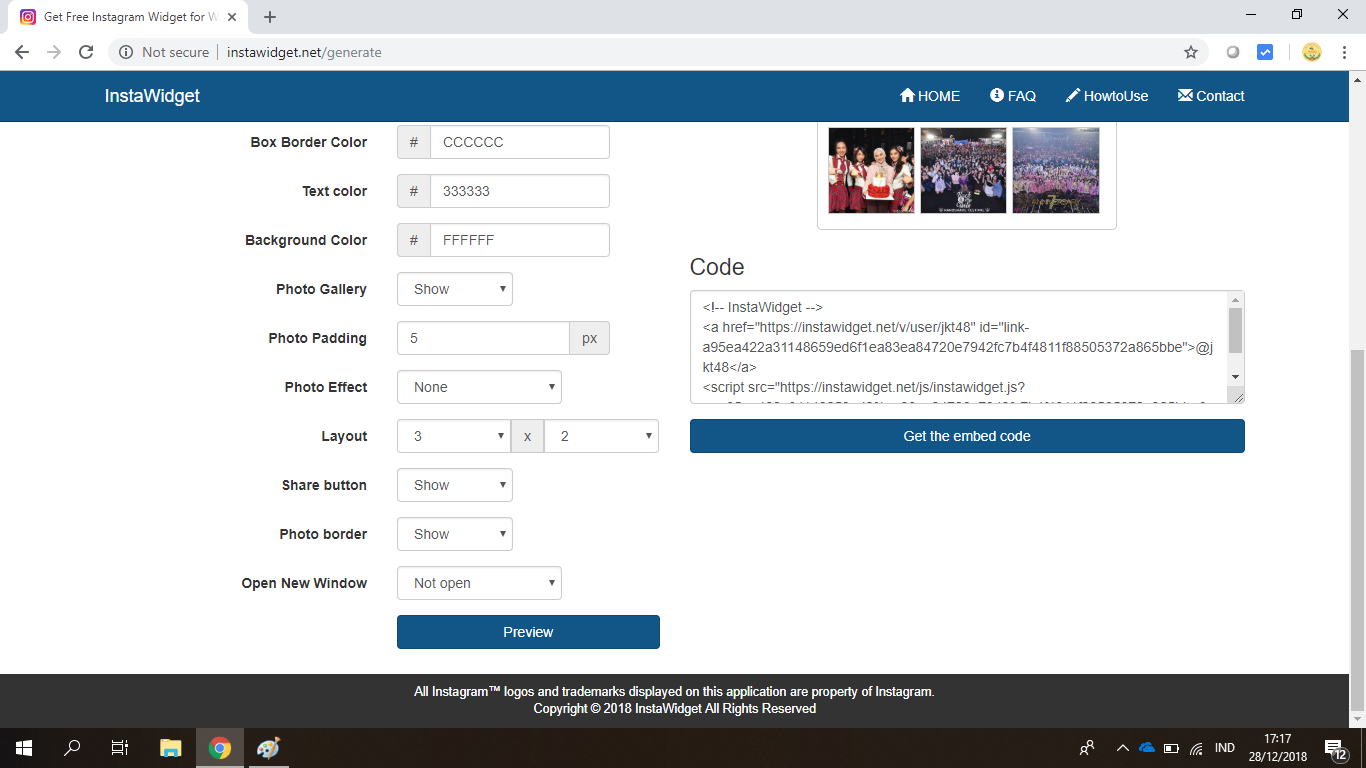Viewport: 1366px width, 768px height.
Task: Click the Text color hex field
Action: (519, 191)
